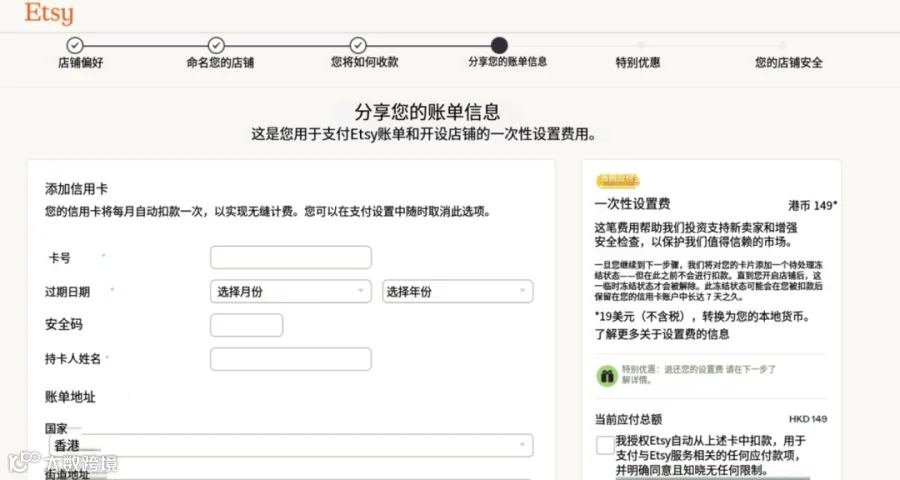Click the 添加信用卡 heading
This screenshot has height=480, width=900.
[x=76, y=189]
